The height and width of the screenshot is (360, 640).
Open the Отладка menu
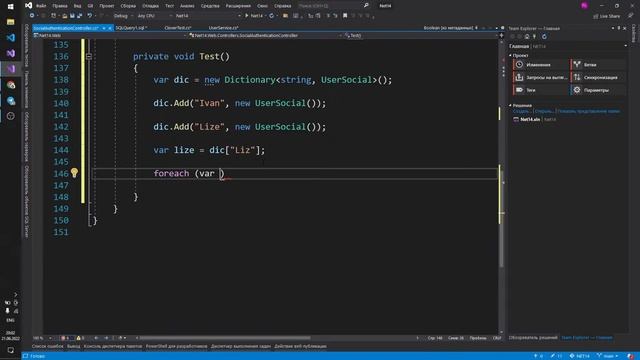[x=150, y=6]
